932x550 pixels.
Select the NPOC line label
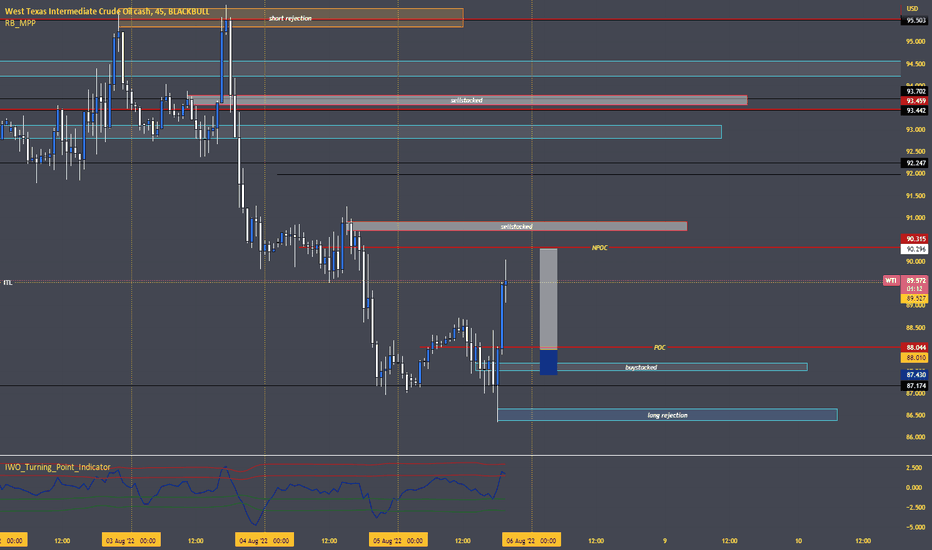(600, 247)
